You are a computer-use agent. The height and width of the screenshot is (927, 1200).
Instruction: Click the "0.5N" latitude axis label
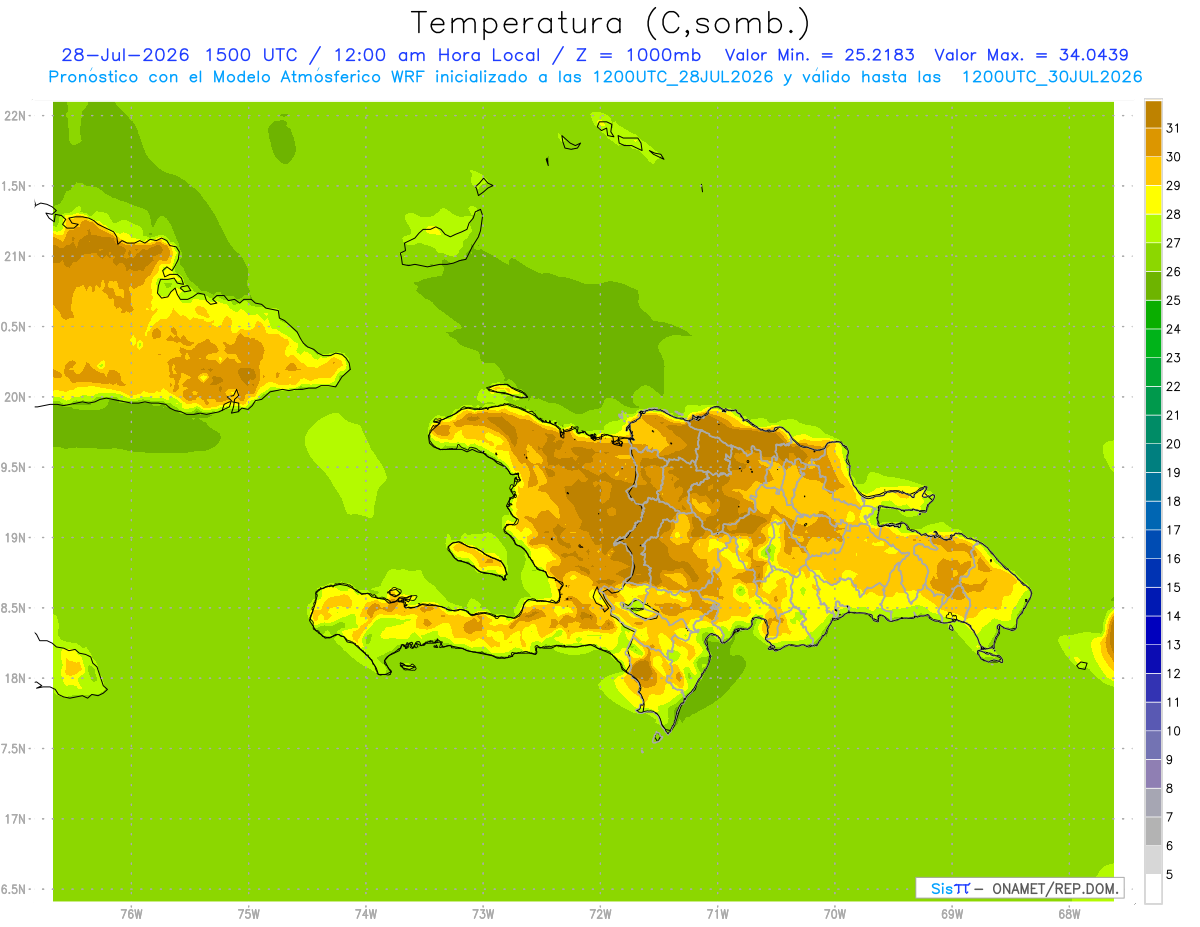15,327
